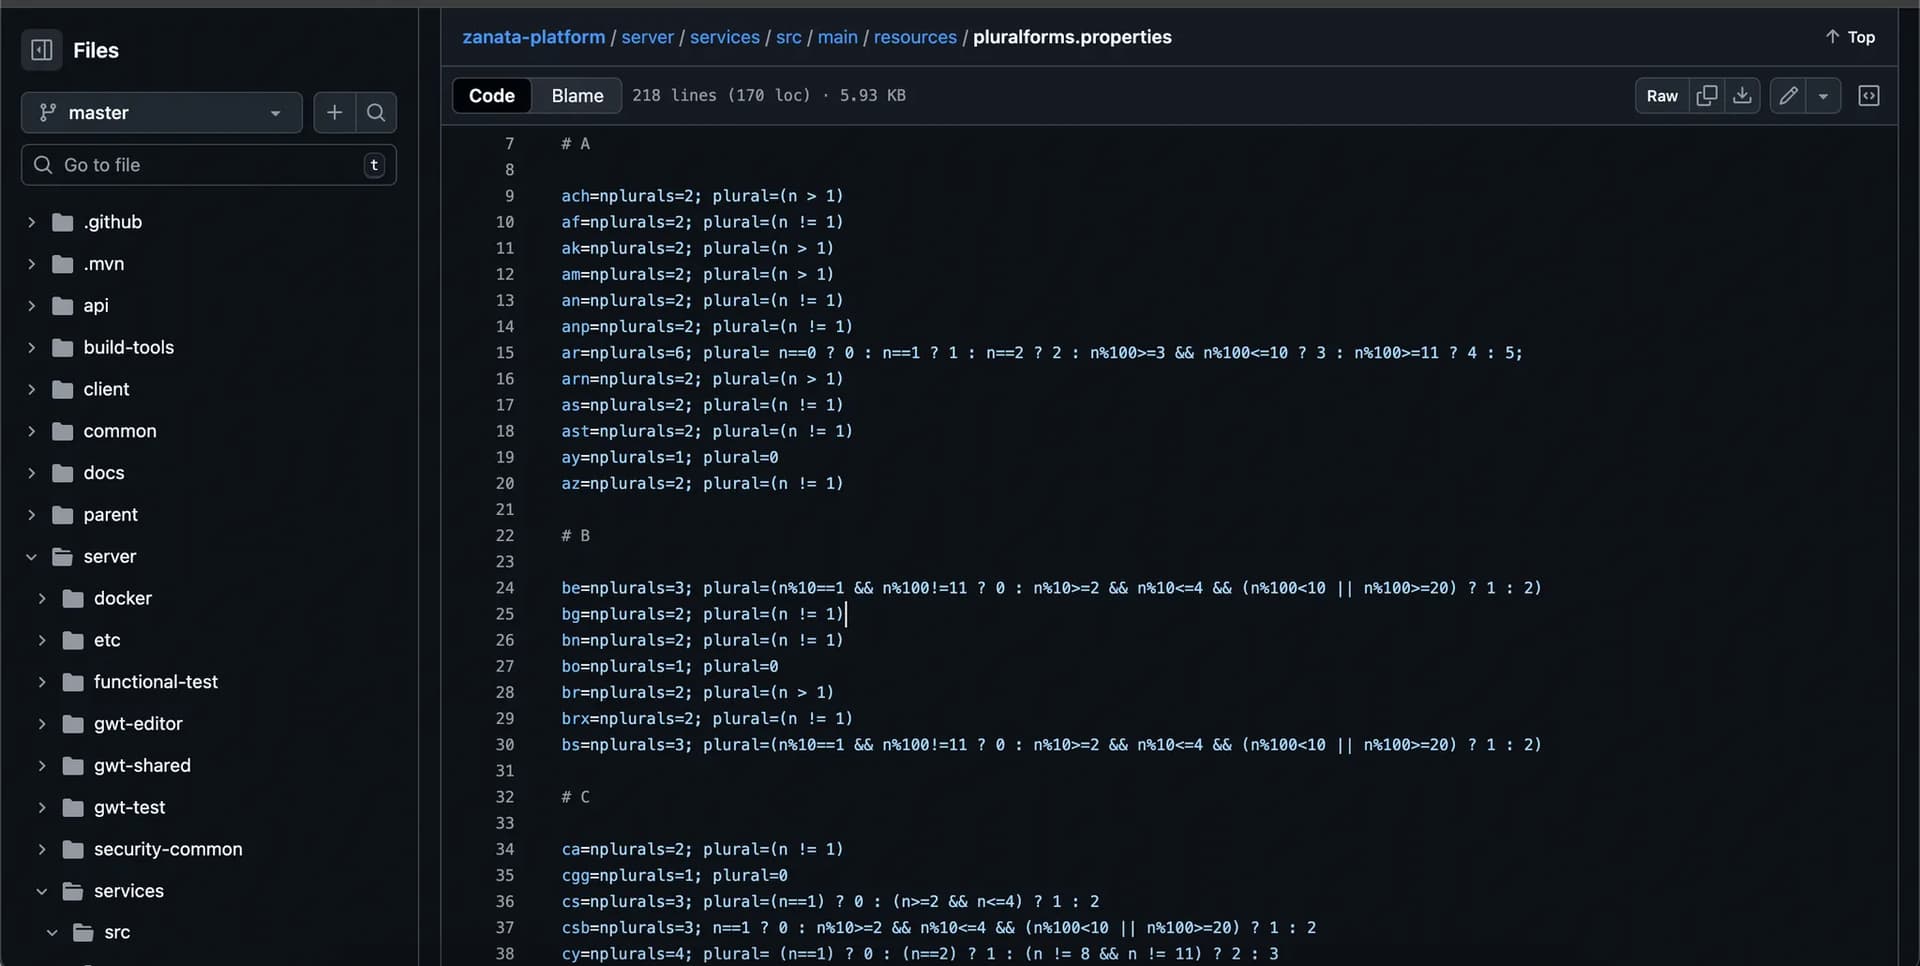Click the search files magnifier icon
This screenshot has width=1920, height=966.
376,113
